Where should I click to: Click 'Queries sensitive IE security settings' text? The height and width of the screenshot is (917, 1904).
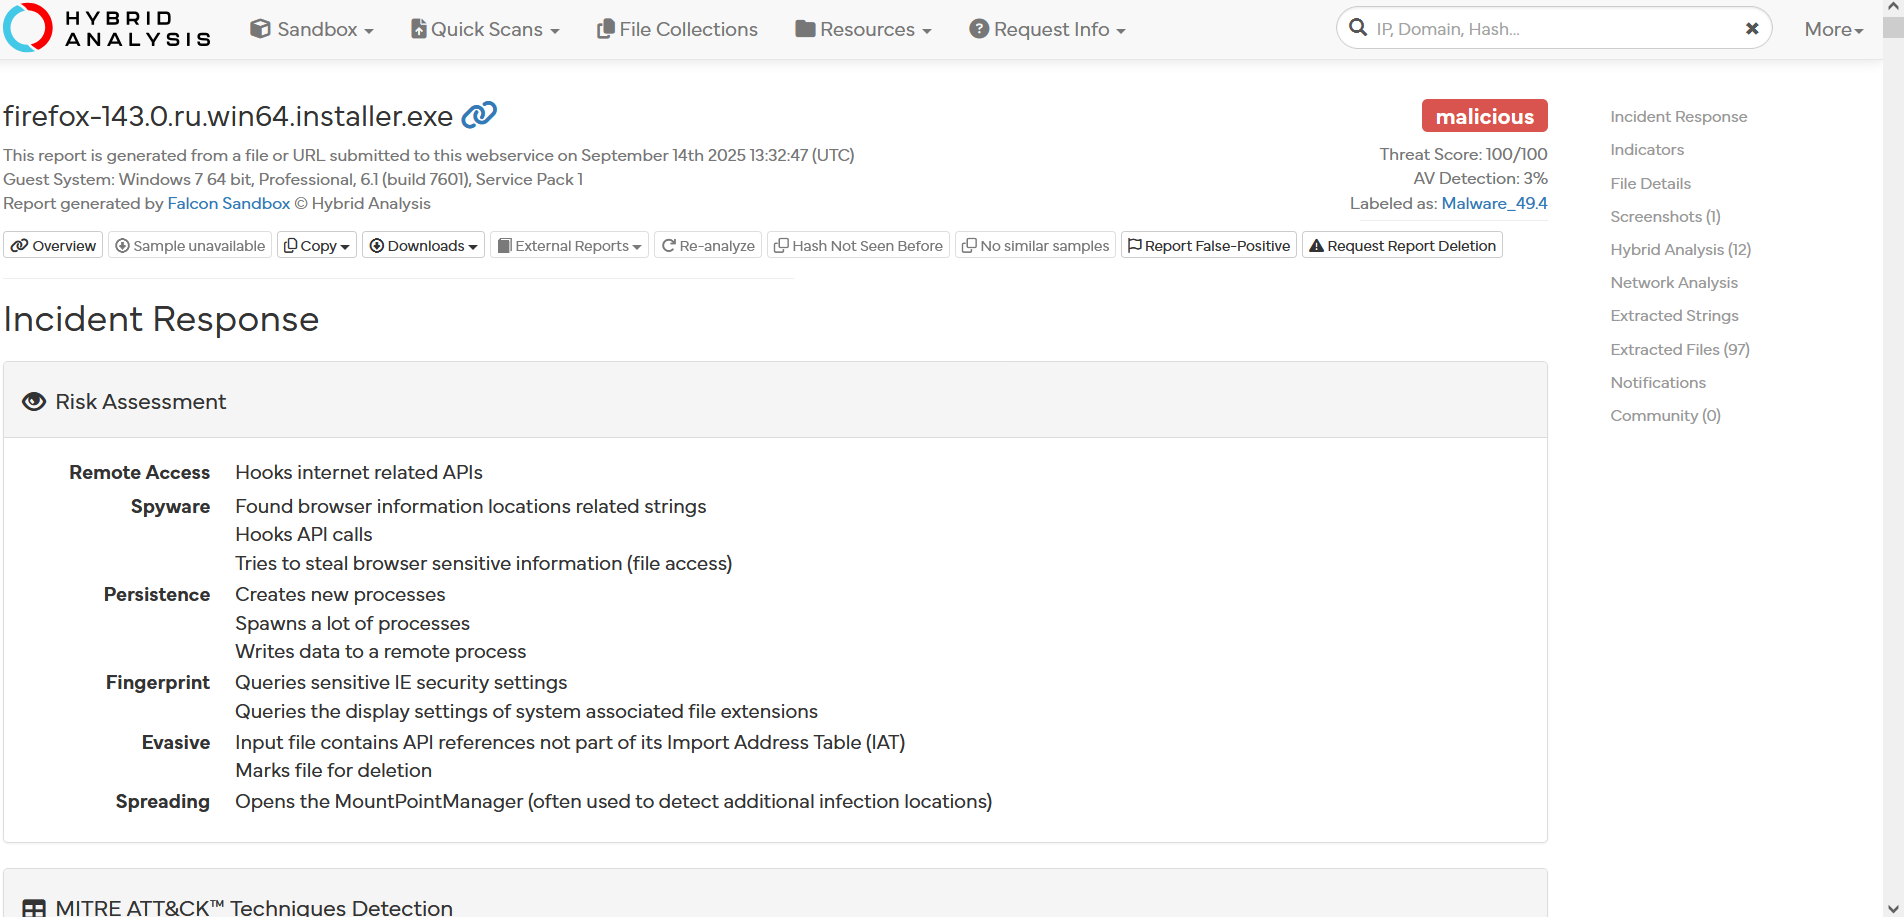click(x=401, y=682)
